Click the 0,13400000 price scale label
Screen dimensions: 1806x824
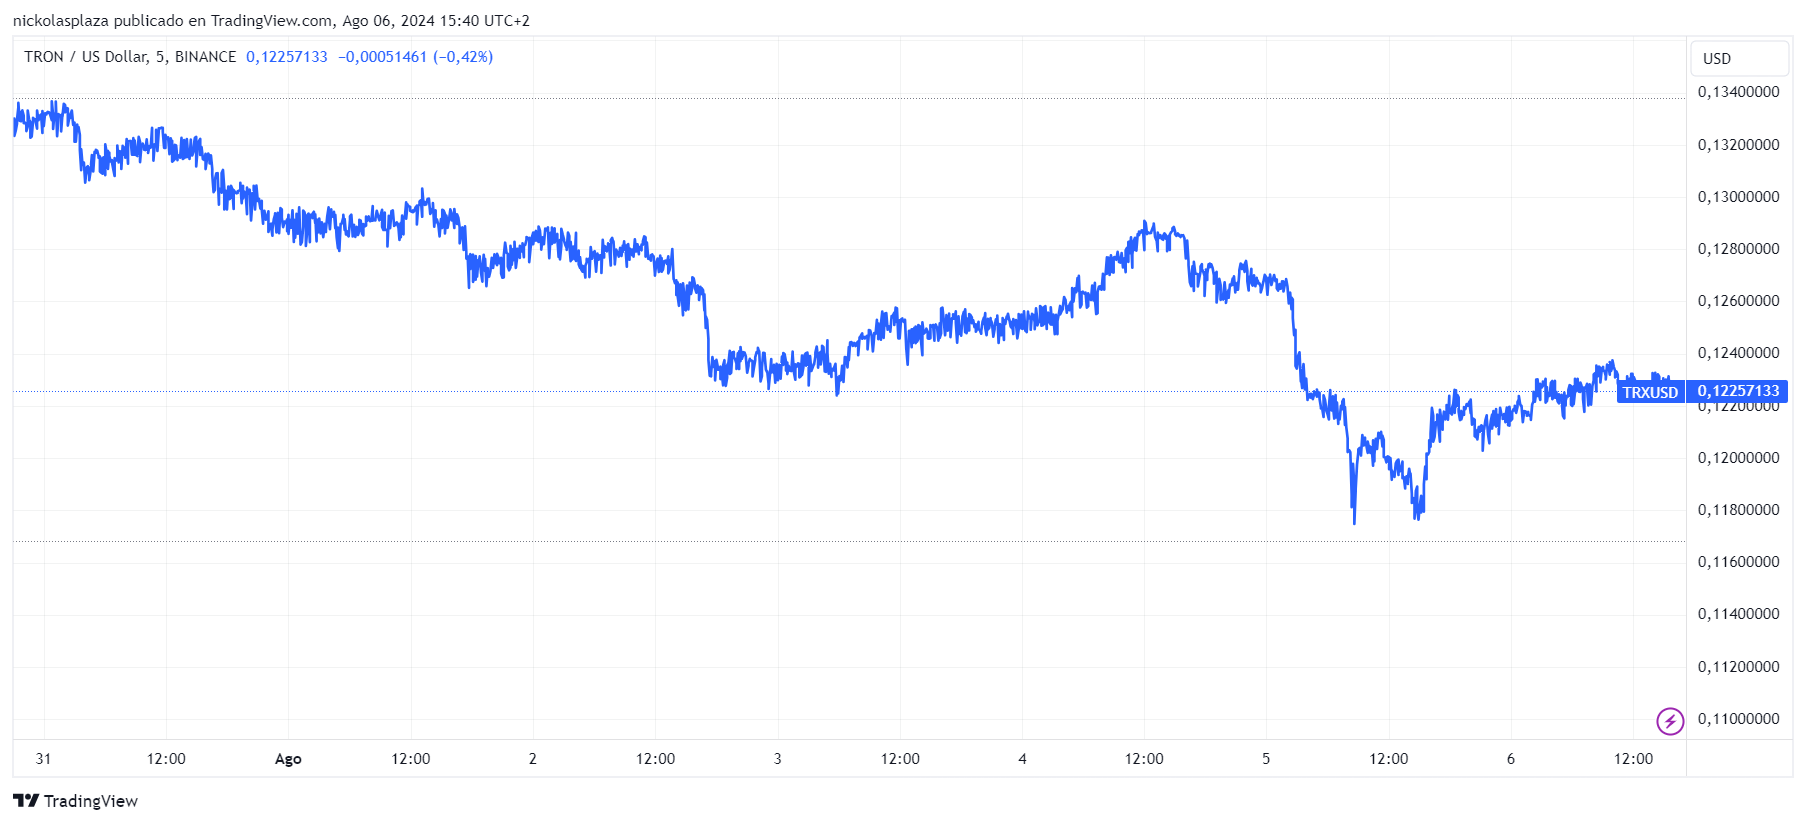click(1739, 92)
